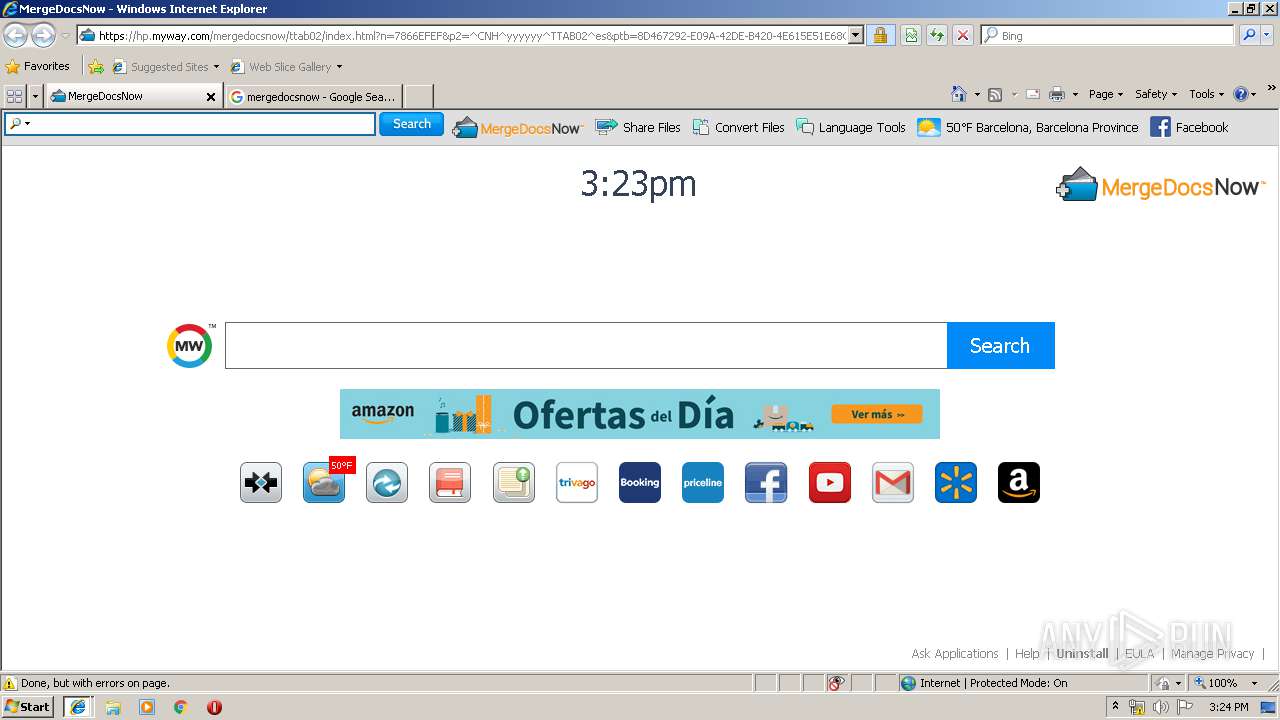
Task: Open the Tools dropdown menu
Action: [x=1207, y=94]
